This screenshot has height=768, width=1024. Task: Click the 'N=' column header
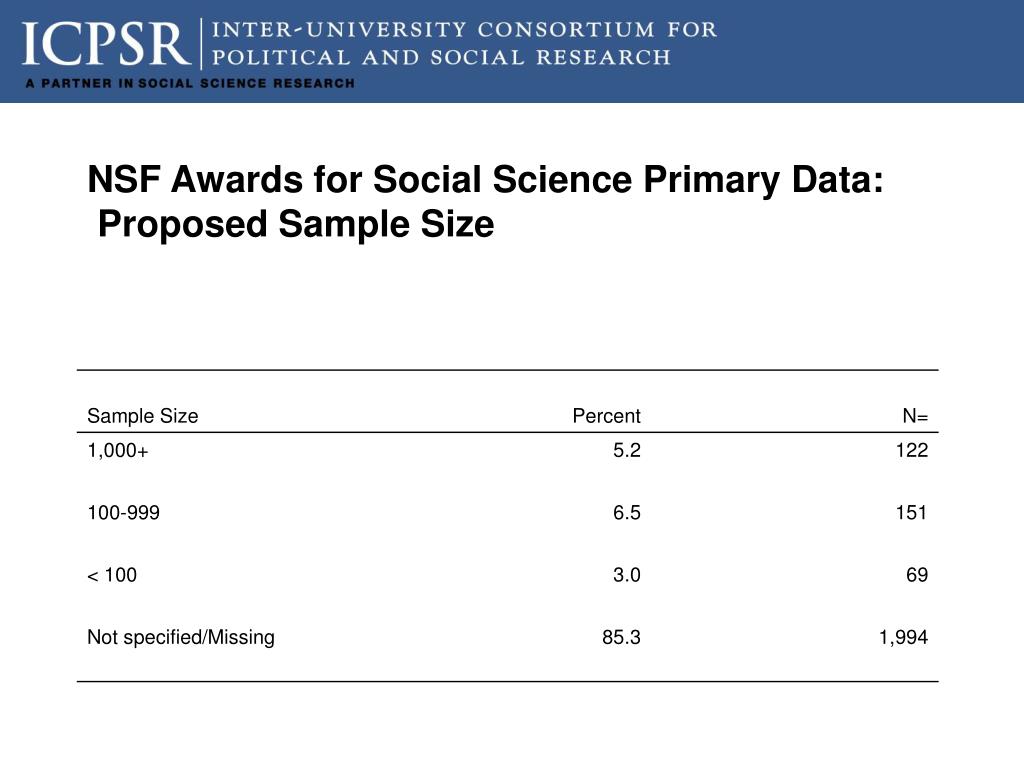click(915, 416)
